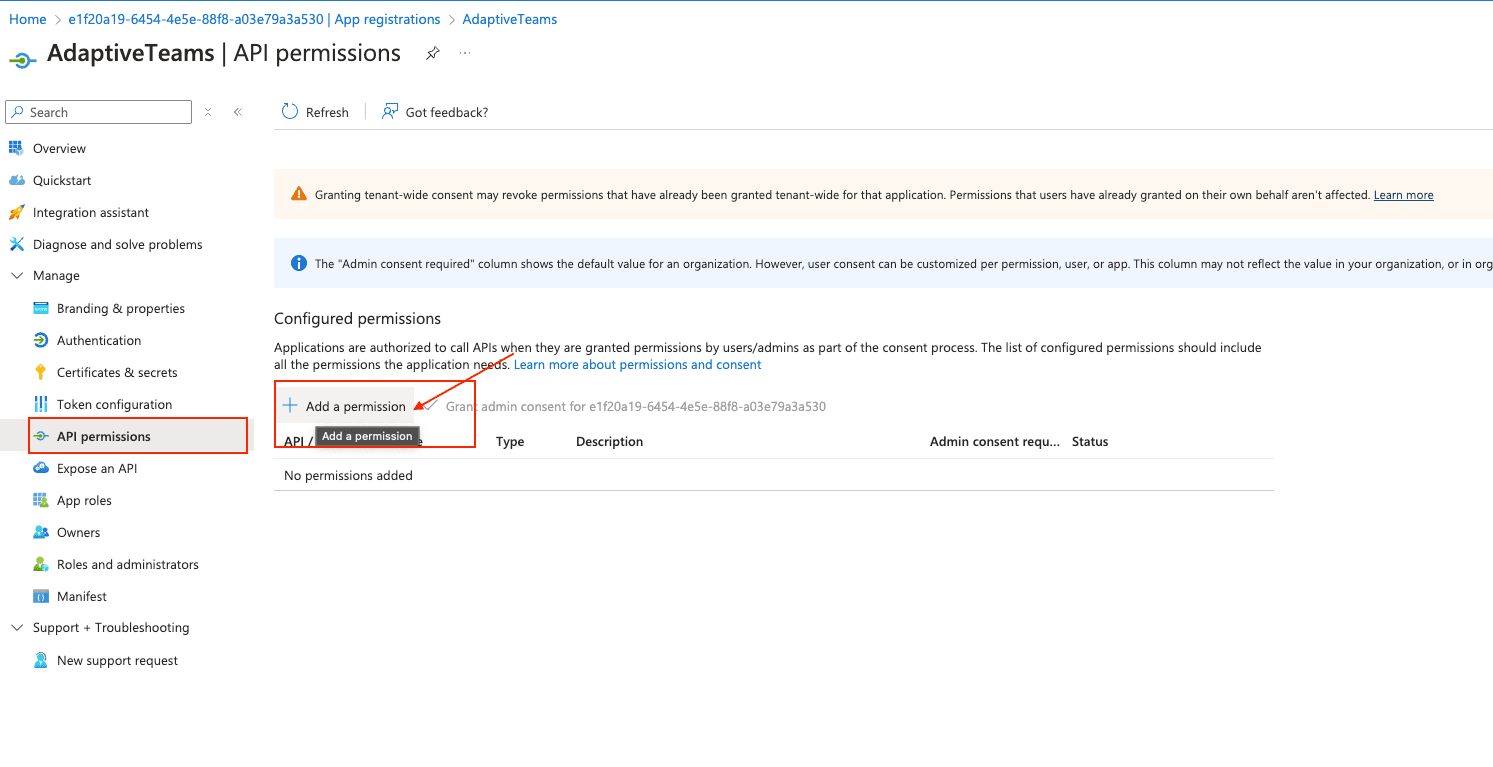Image resolution: width=1493 pixels, height=767 pixels.
Task: Click the Token configuration bars icon
Action: (41, 404)
